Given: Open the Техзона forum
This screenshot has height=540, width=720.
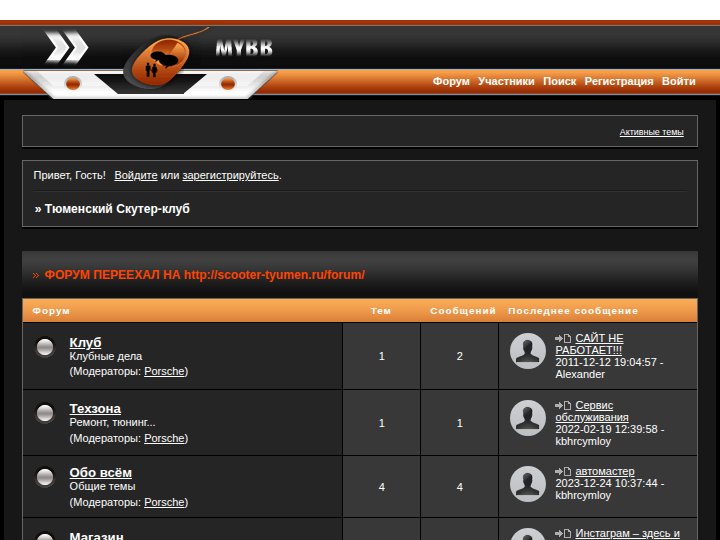Looking at the screenshot, I should click(95, 409).
